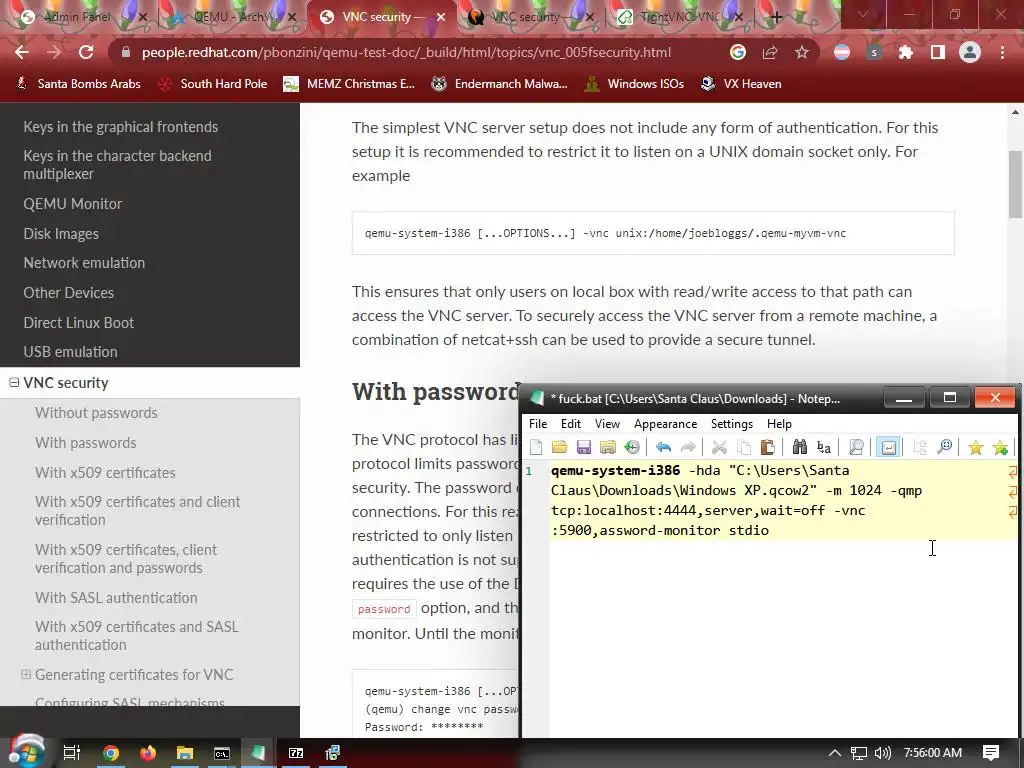Show hidden system tray icons

(x=835, y=753)
